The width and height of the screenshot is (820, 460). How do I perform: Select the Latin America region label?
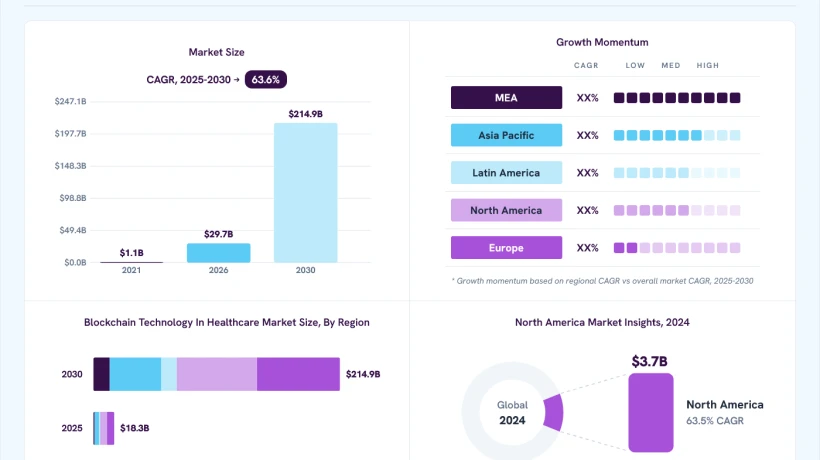(506, 173)
